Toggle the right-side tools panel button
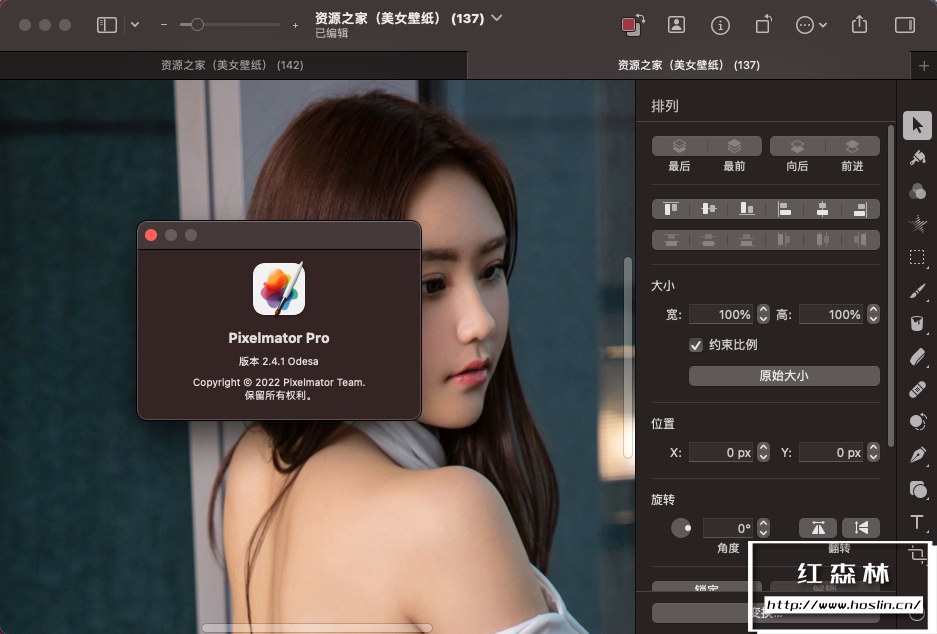The width and height of the screenshot is (937, 634). tap(905, 24)
